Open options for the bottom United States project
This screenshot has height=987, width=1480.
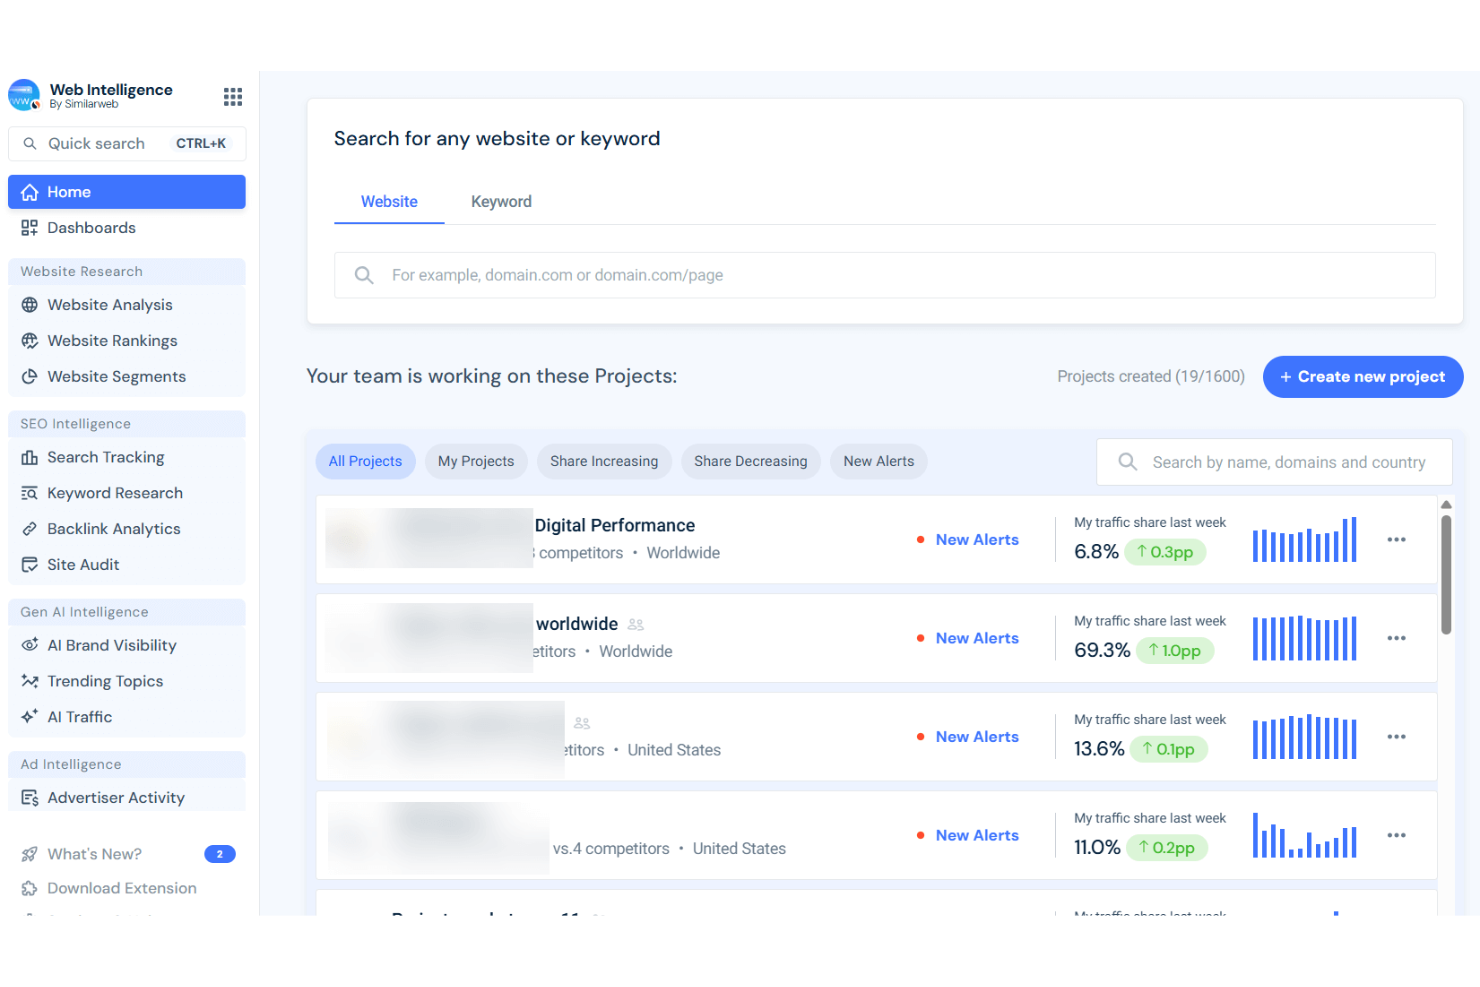(1396, 835)
